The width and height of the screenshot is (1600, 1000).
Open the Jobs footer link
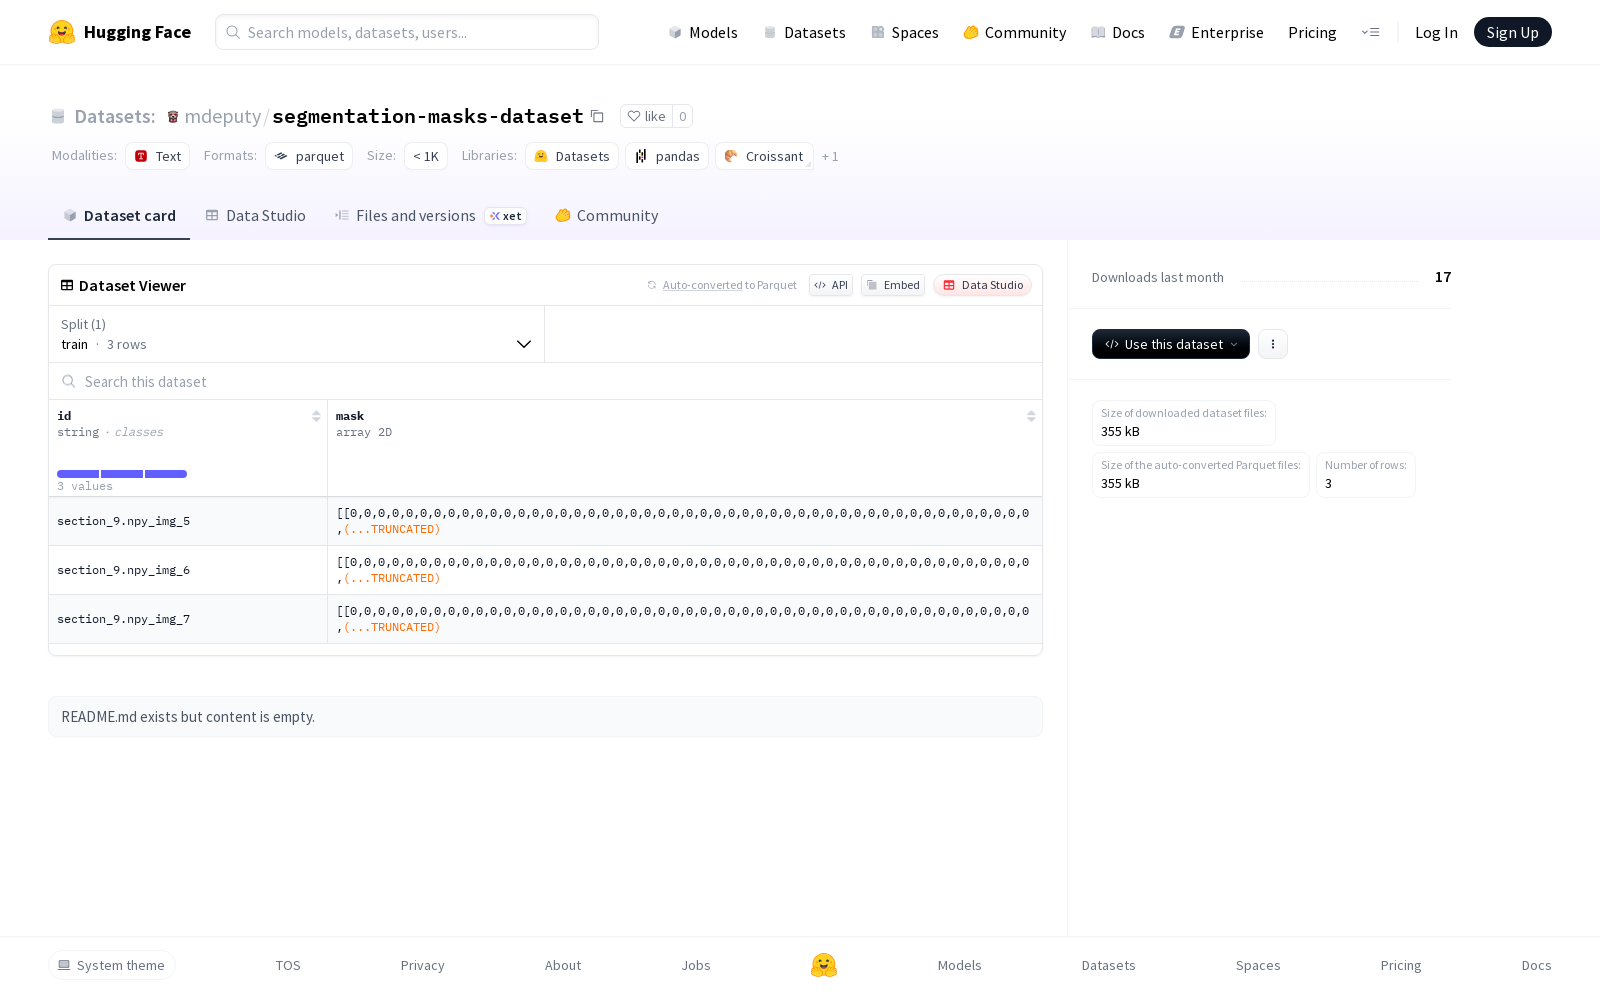coord(696,965)
